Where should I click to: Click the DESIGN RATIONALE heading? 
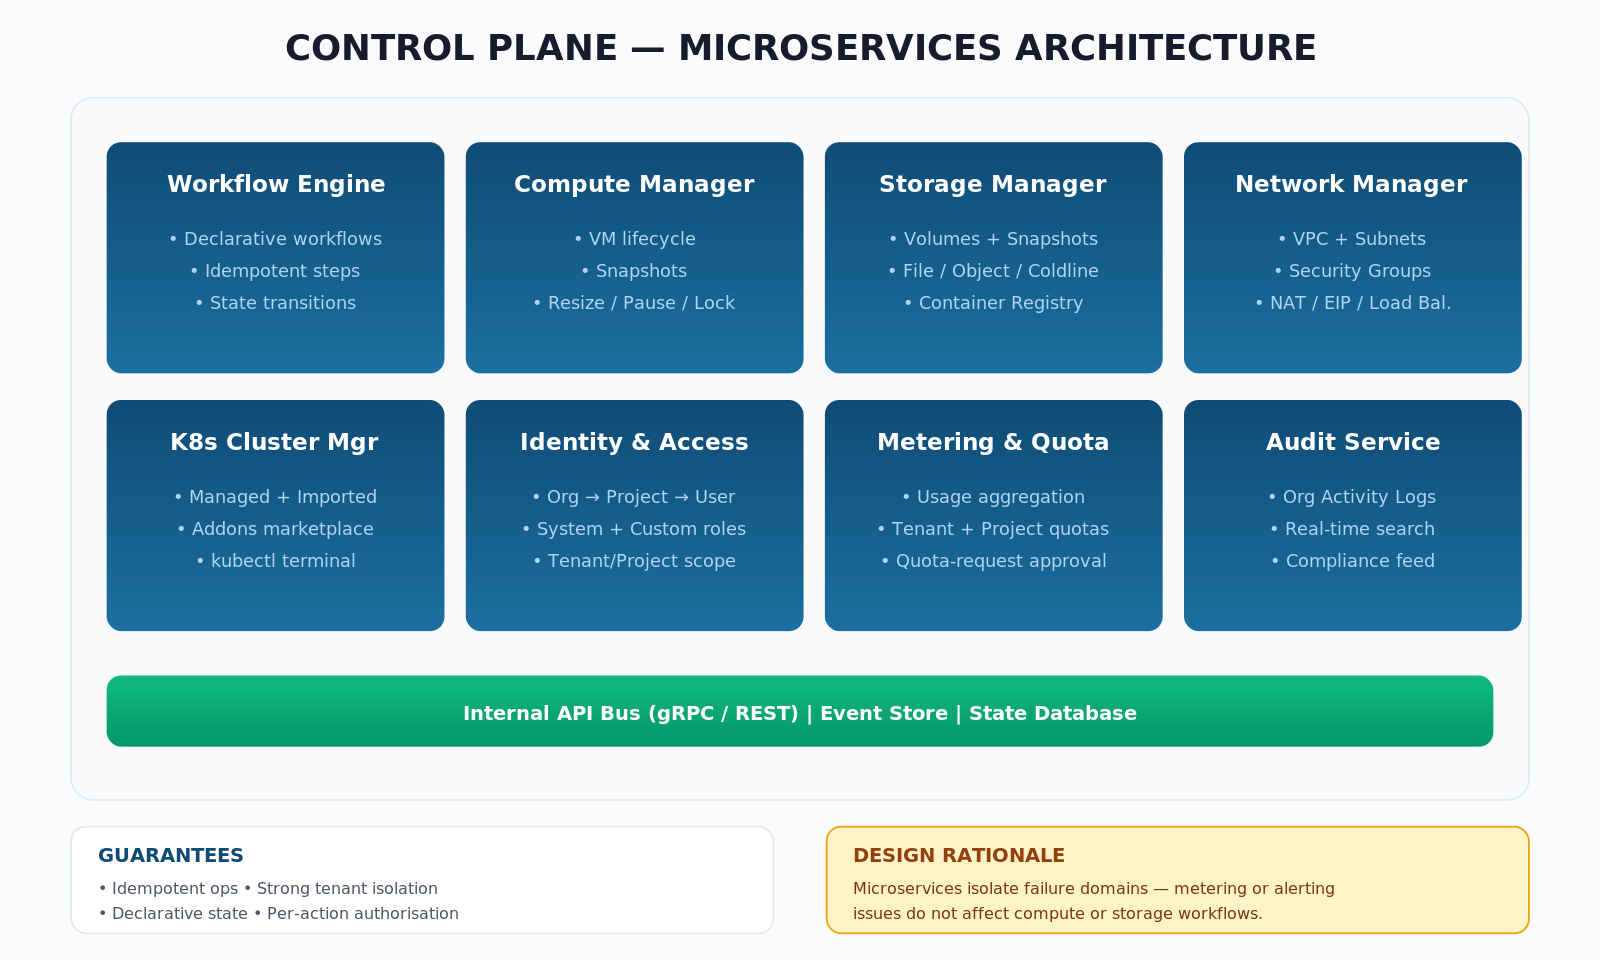tap(959, 856)
